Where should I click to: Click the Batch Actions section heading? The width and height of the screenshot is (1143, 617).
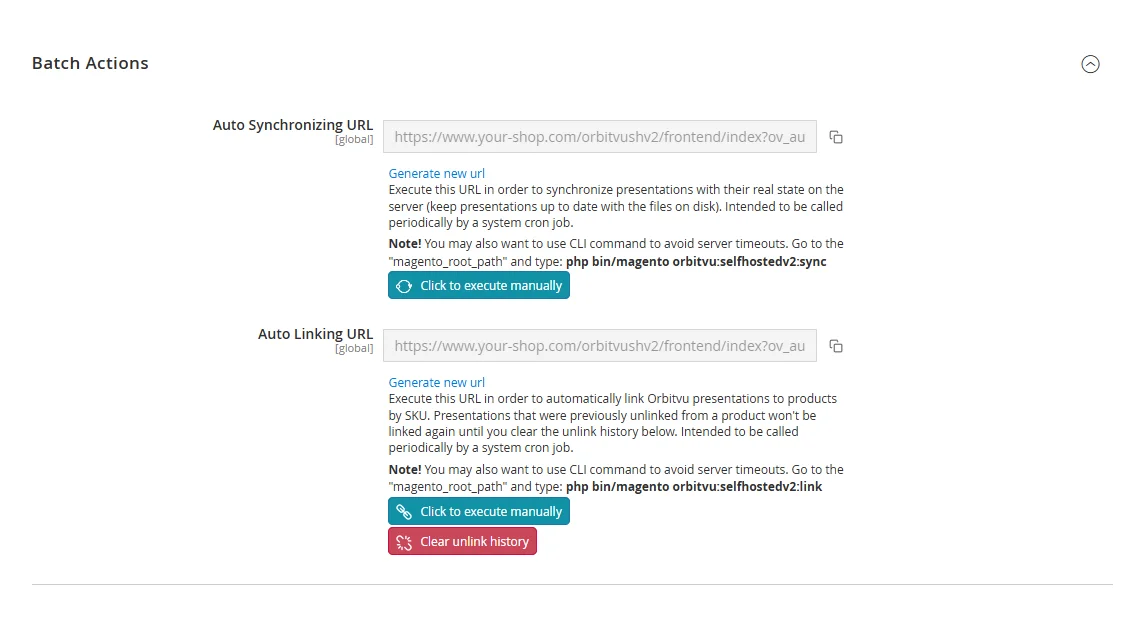90,63
